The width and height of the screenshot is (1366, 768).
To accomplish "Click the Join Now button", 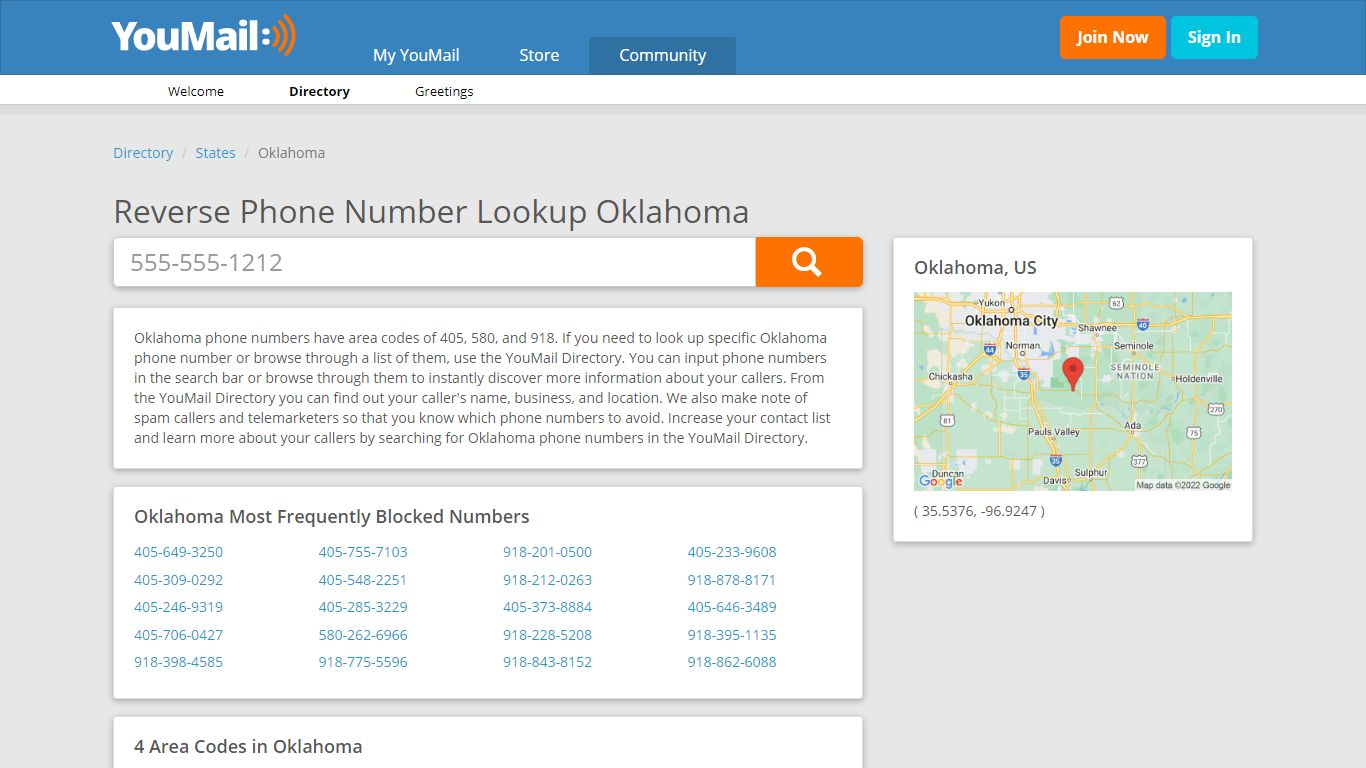I will tap(1112, 37).
